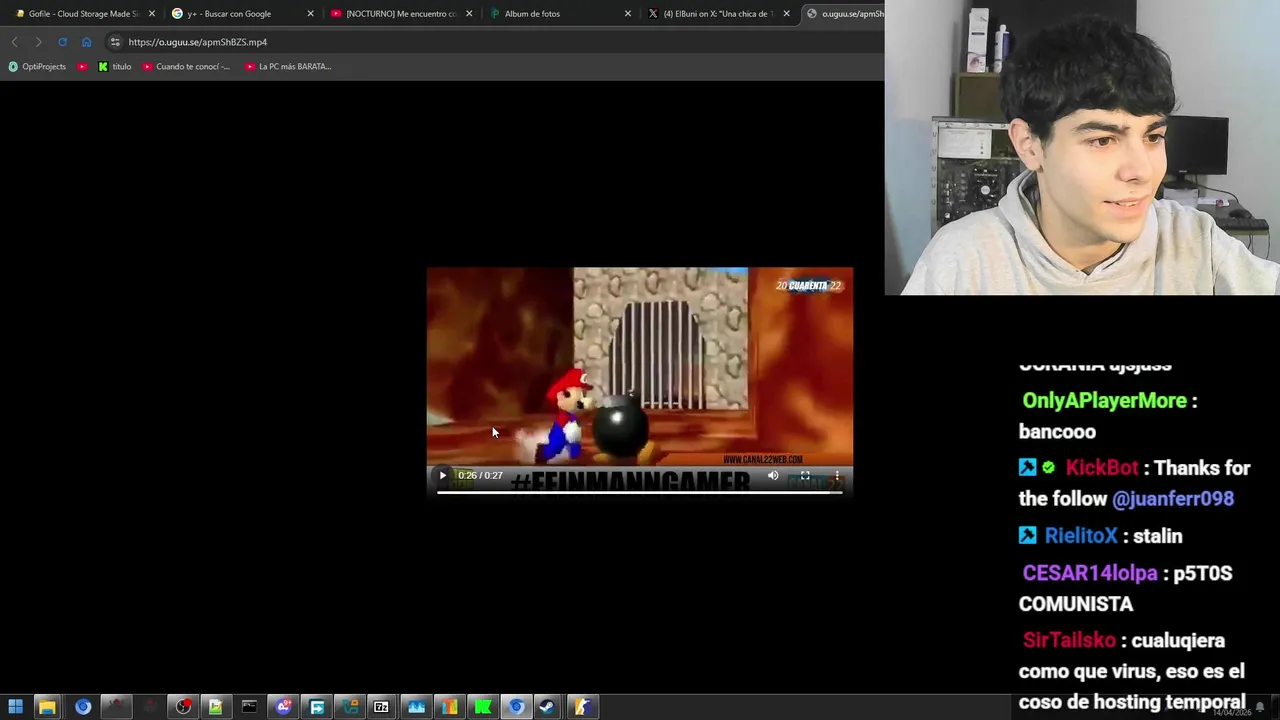Screen dimensions: 1280x720
Task: Switch to the active Chromium browser window
Action: [516, 707]
